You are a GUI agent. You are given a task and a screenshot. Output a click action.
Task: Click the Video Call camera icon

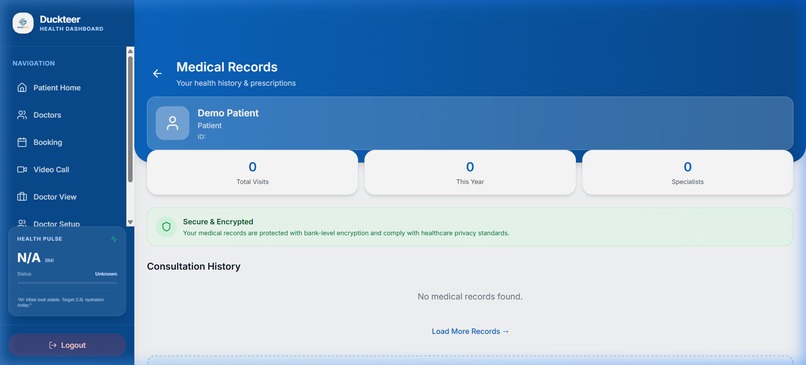tap(22, 169)
